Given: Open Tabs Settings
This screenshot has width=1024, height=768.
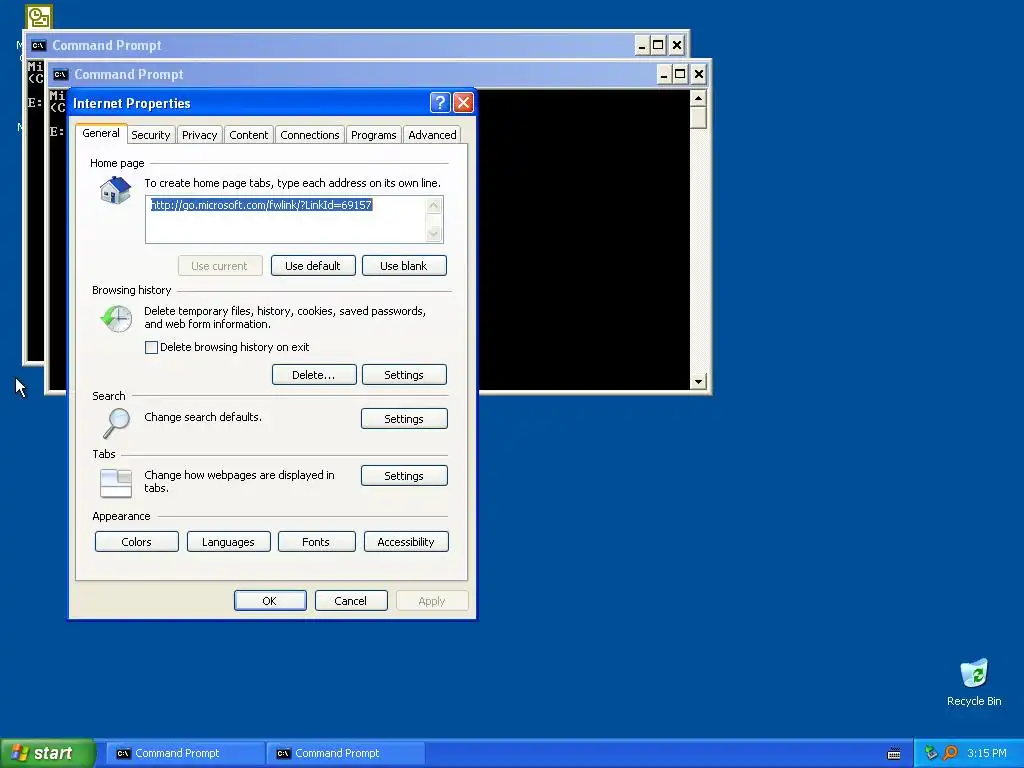Looking at the screenshot, I should tap(404, 476).
